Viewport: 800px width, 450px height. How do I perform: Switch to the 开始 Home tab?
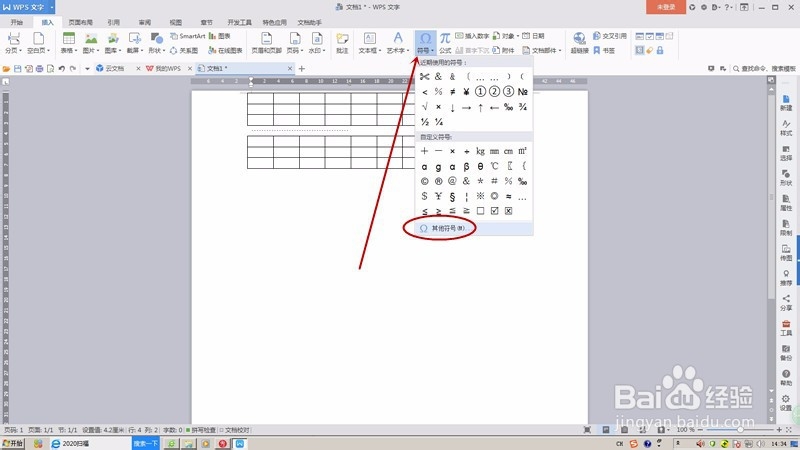(x=16, y=22)
